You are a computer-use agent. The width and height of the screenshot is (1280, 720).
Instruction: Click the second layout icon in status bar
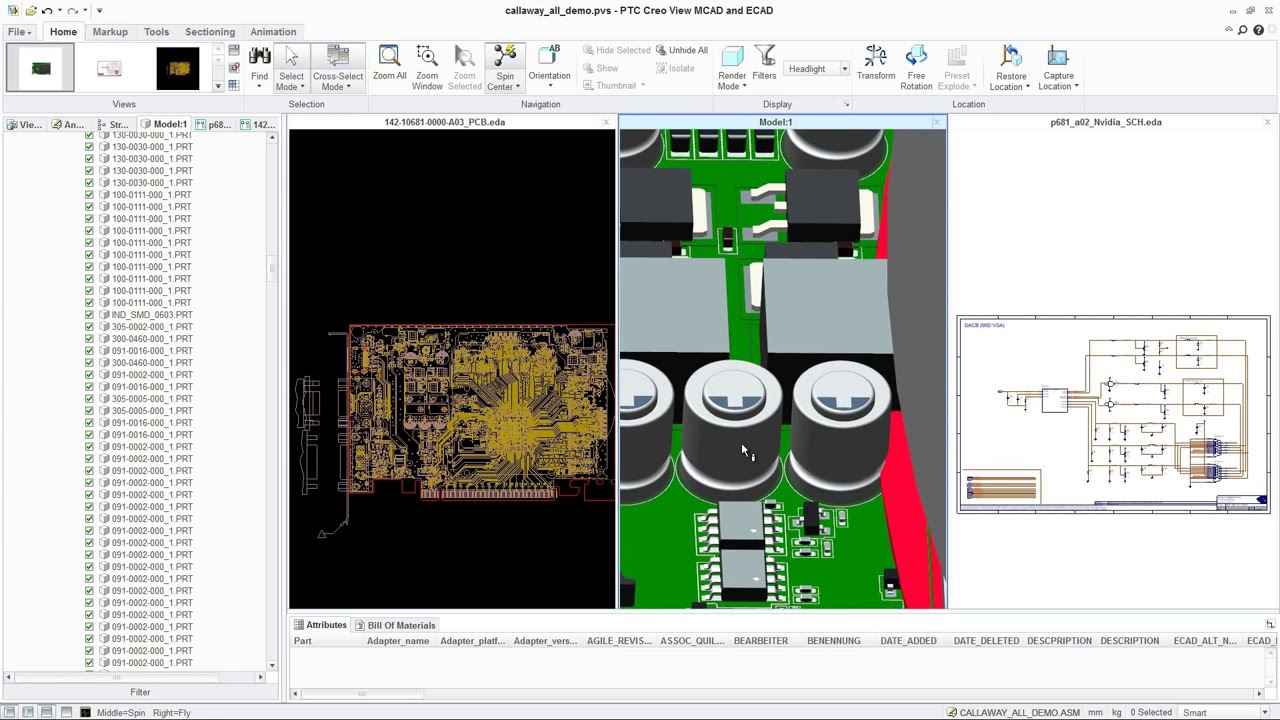[x=28, y=712]
